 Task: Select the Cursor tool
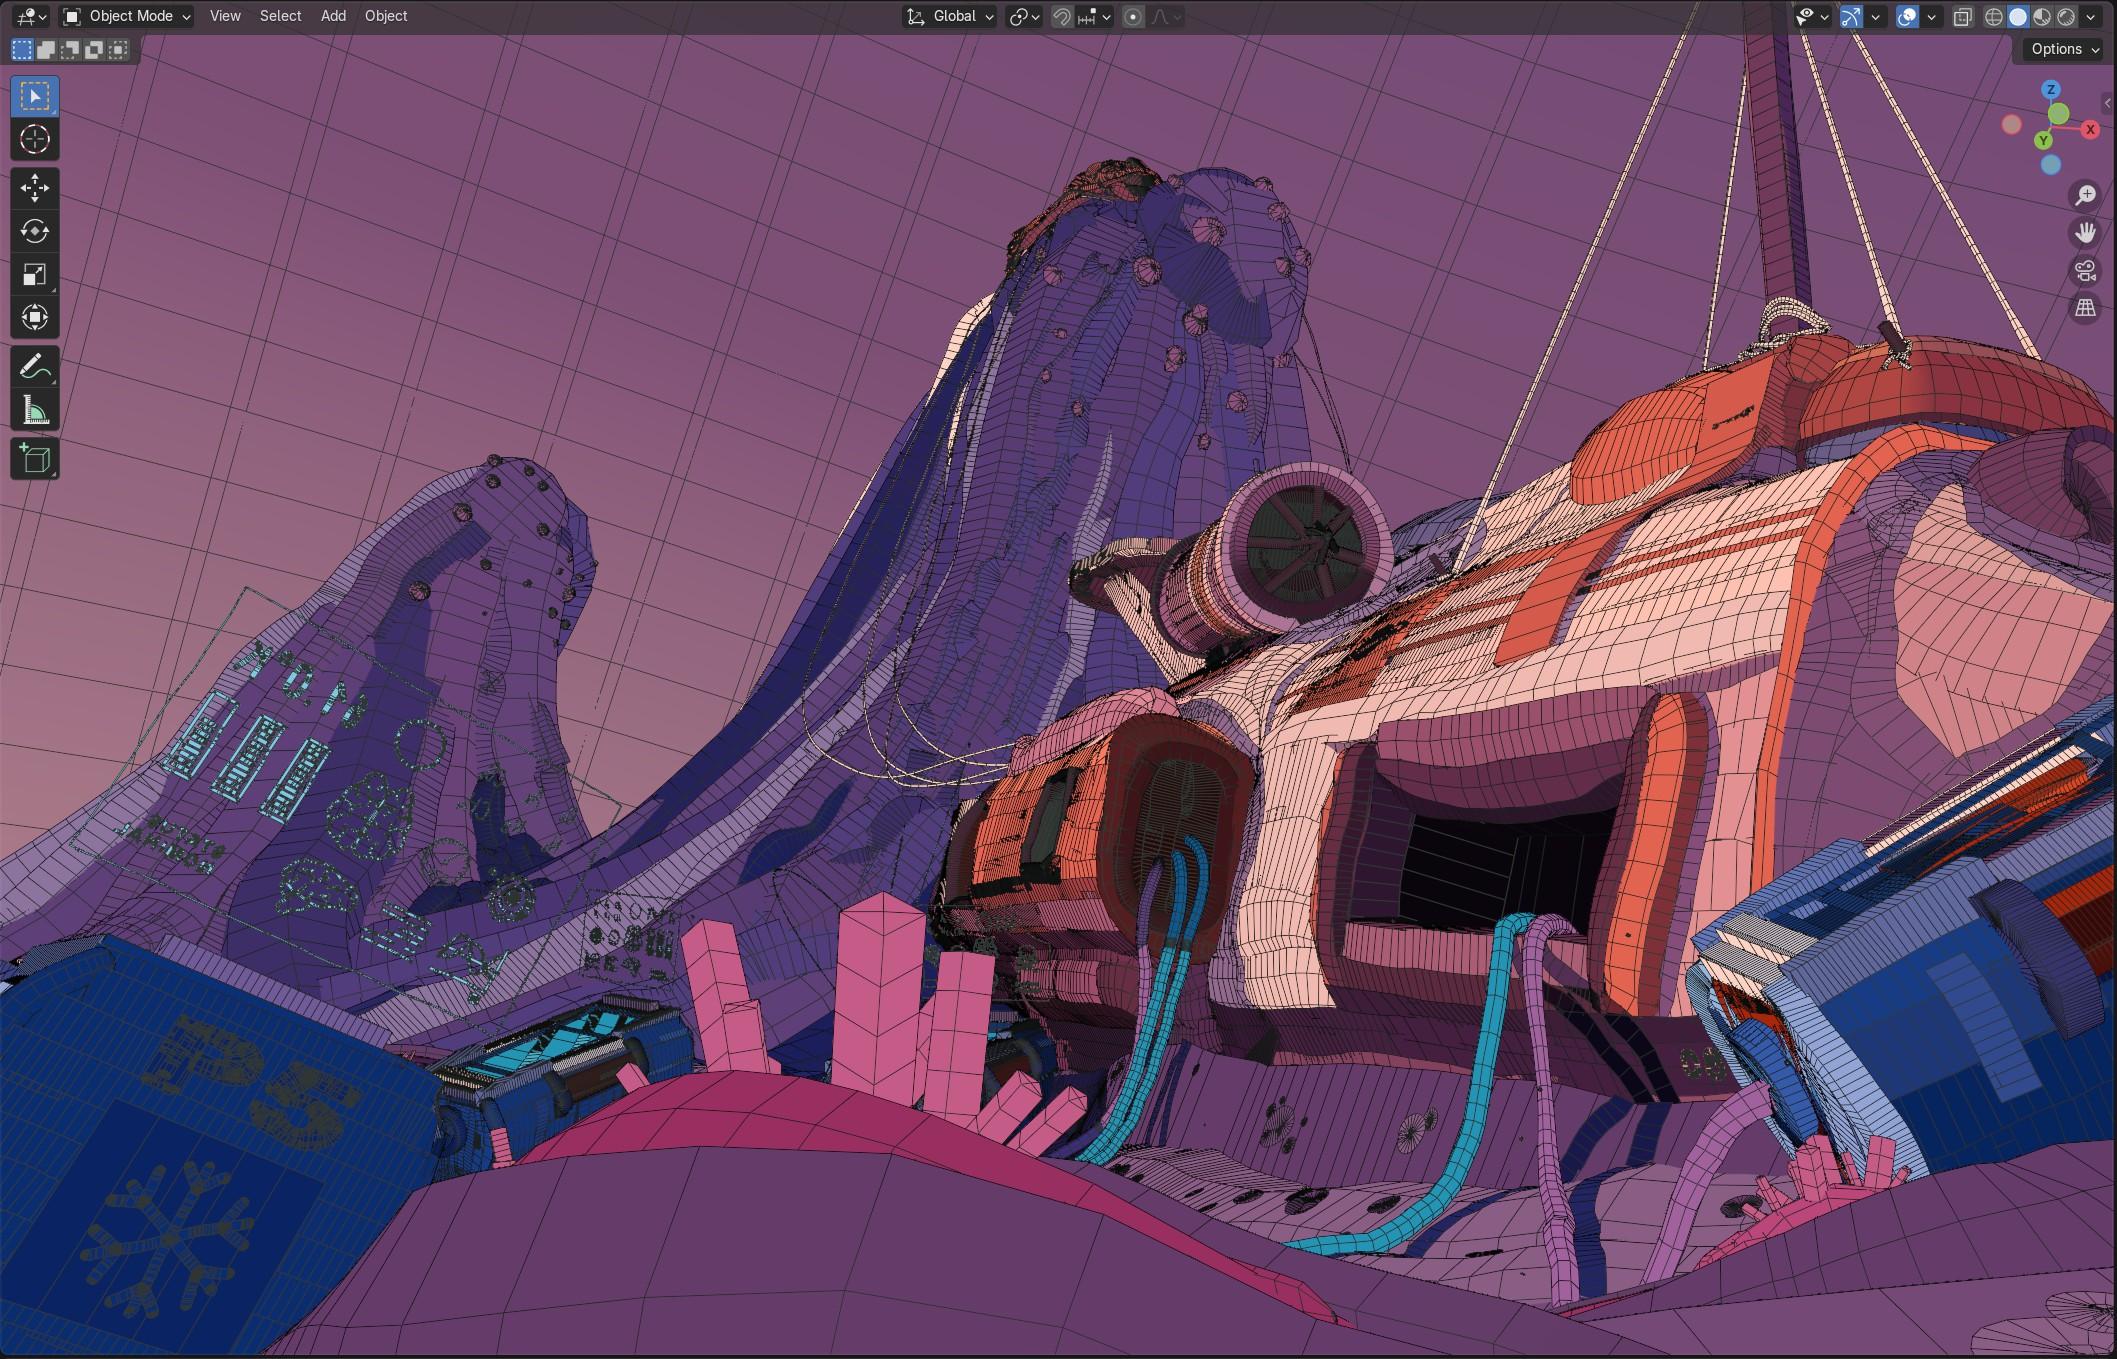(x=35, y=140)
